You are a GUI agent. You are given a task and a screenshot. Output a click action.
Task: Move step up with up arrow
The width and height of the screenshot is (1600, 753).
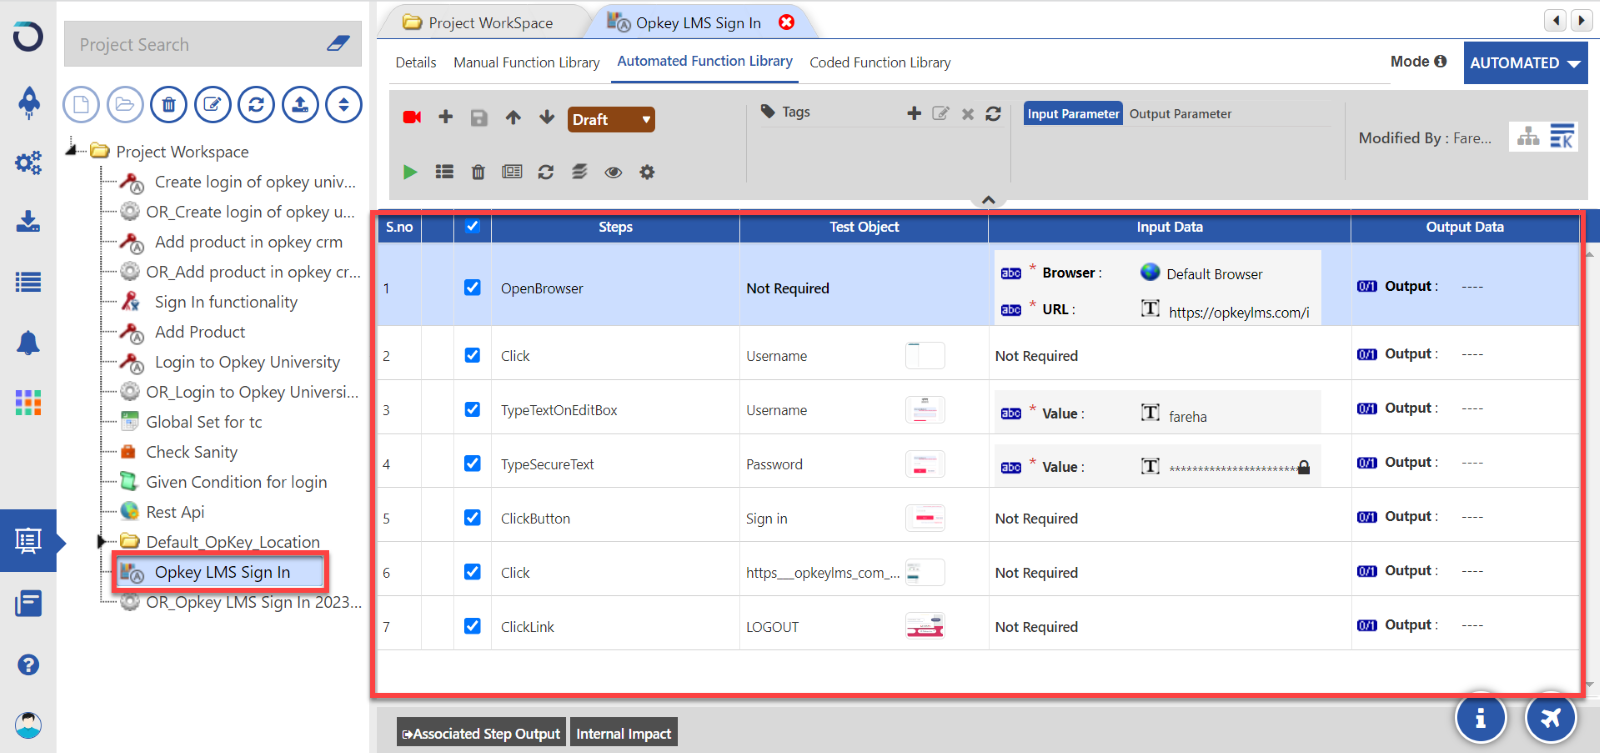[513, 117]
